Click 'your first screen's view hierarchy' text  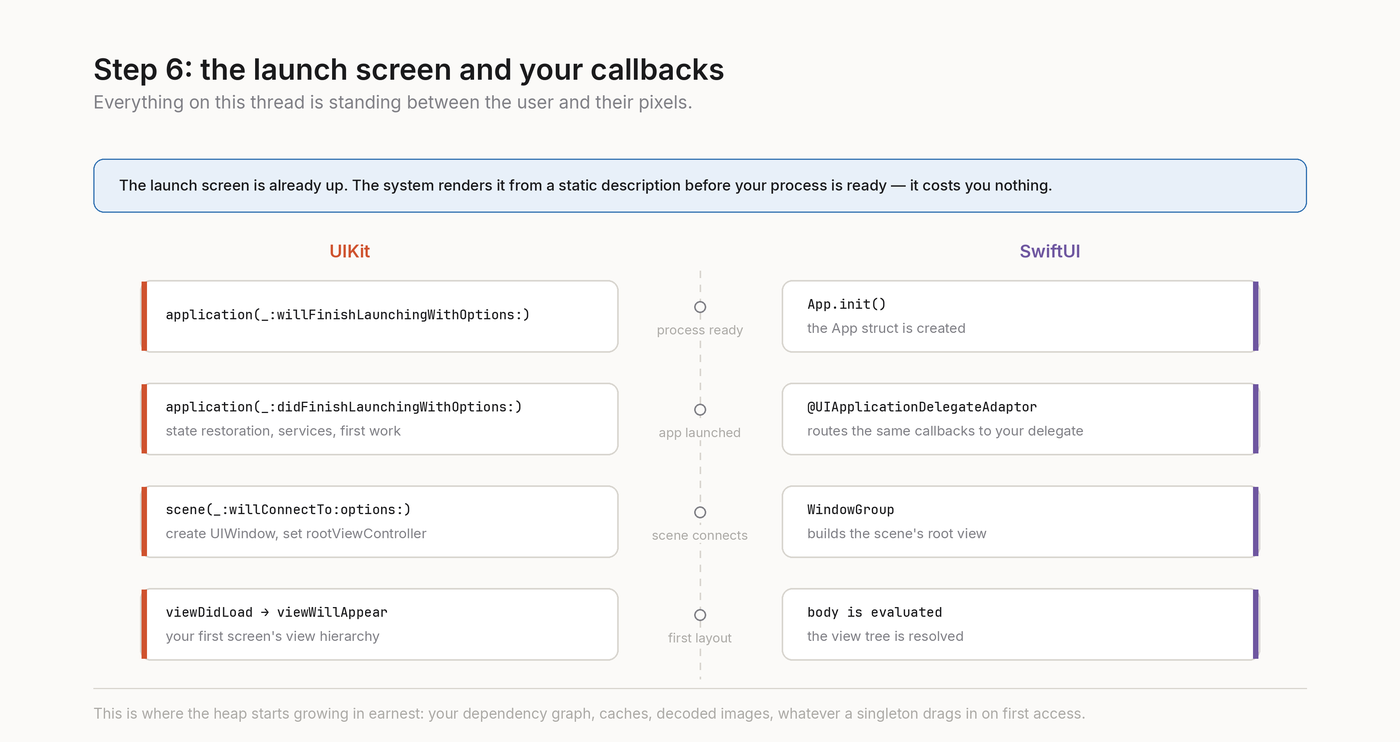[x=272, y=636]
